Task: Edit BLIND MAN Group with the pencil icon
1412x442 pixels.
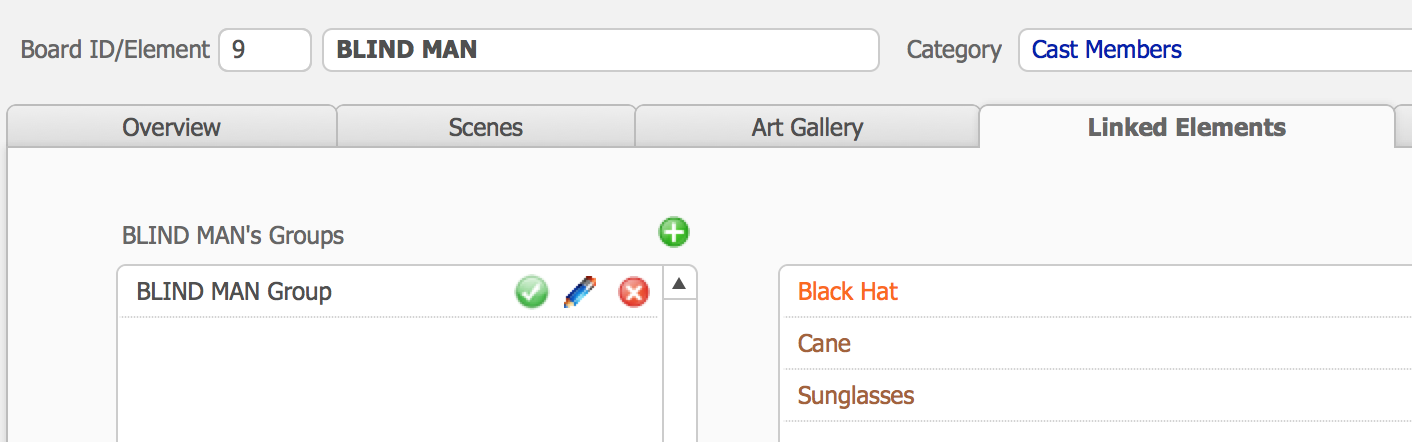Action: tap(580, 292)
